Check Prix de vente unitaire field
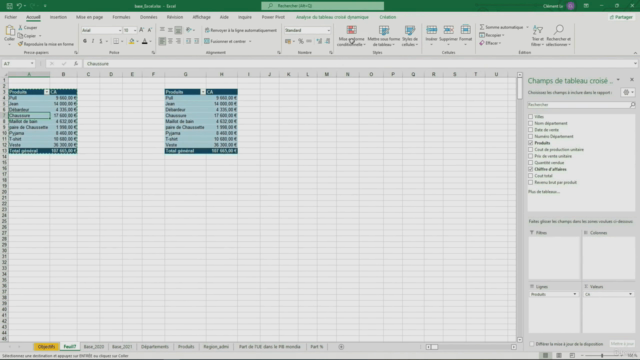Screen dimensions: 640x360 [531, 156]
